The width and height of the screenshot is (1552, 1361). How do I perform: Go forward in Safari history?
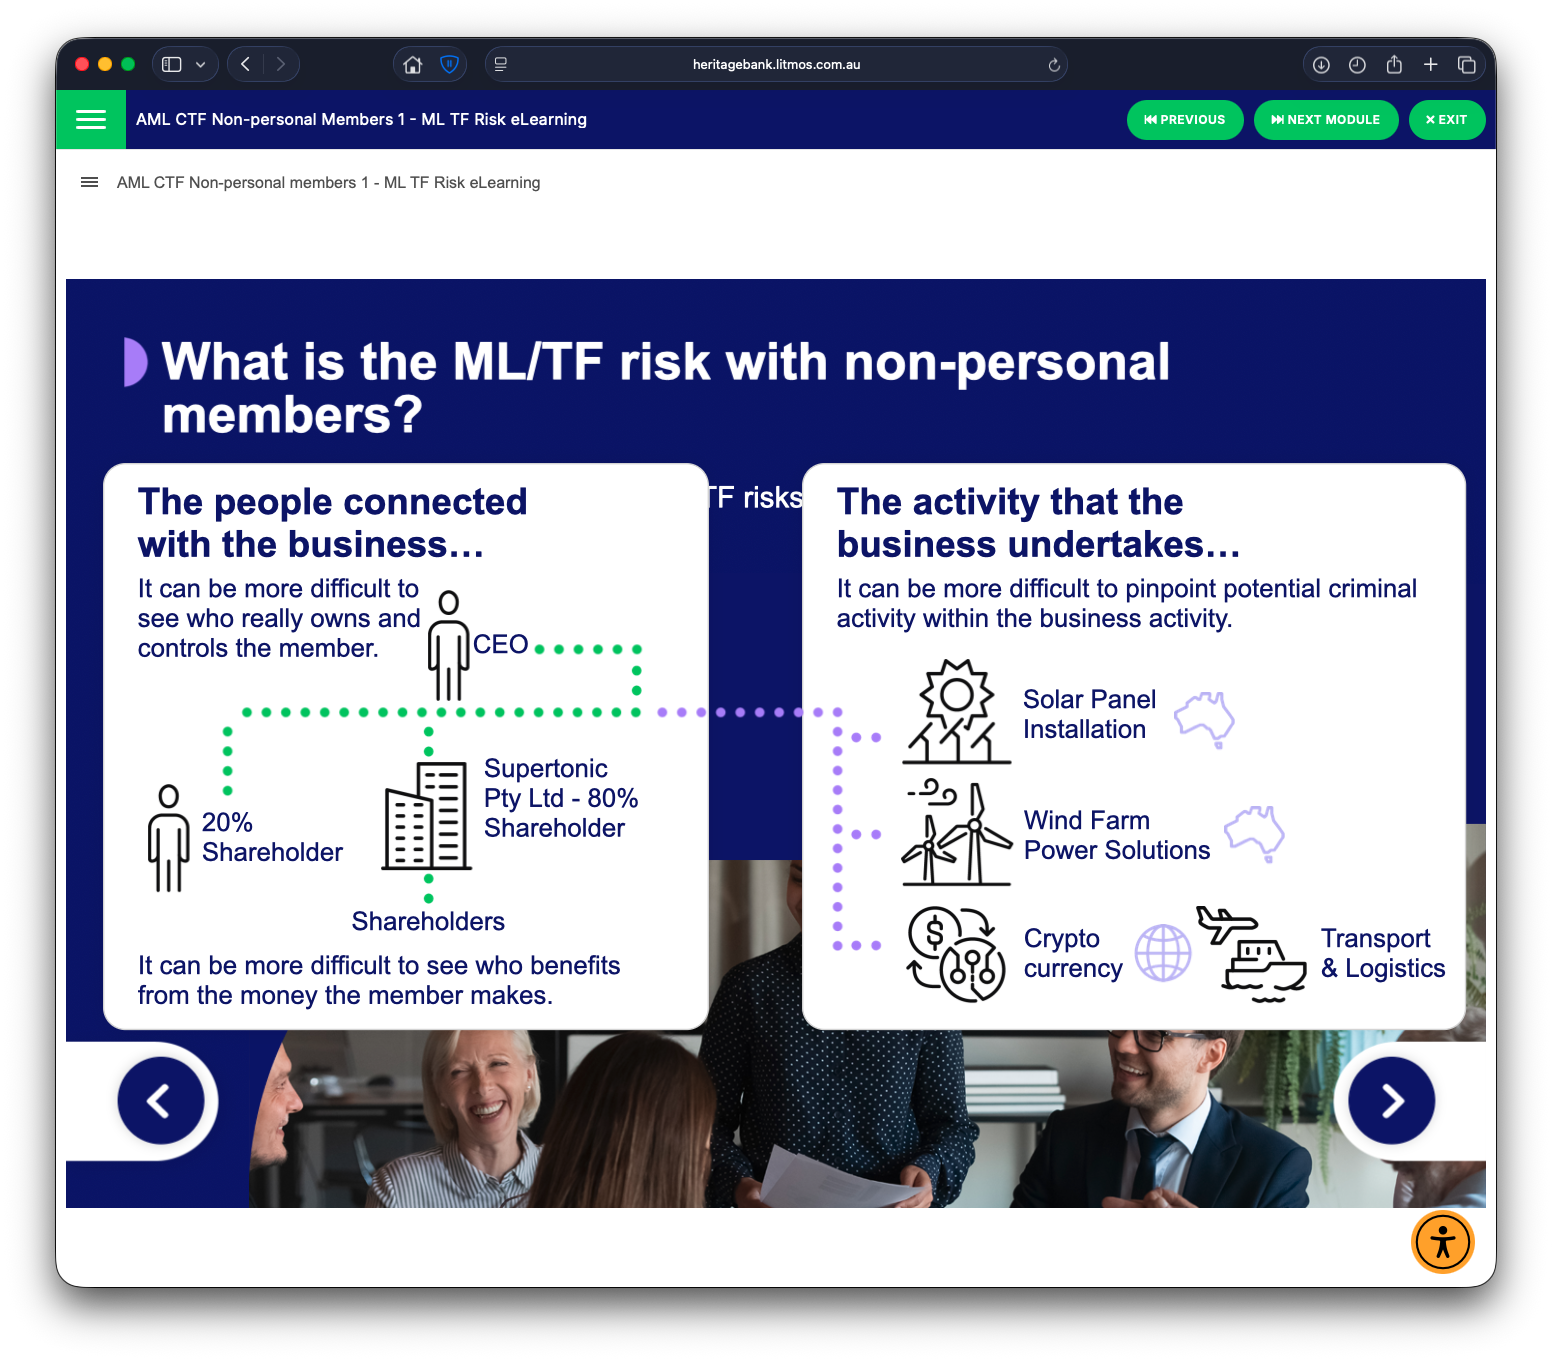(x=281, y=64)
